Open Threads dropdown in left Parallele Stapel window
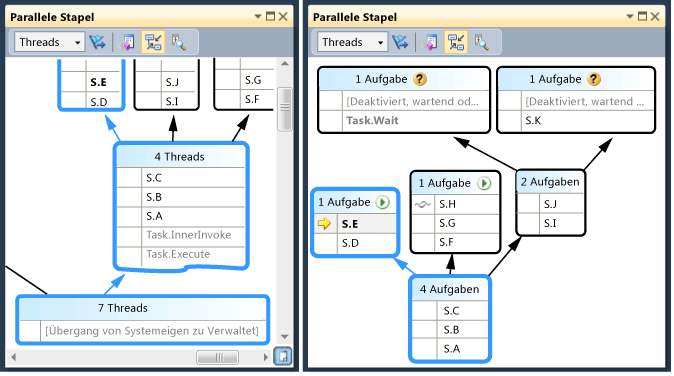The width and height of the screenshot is (674, 376). click(49, 42)
